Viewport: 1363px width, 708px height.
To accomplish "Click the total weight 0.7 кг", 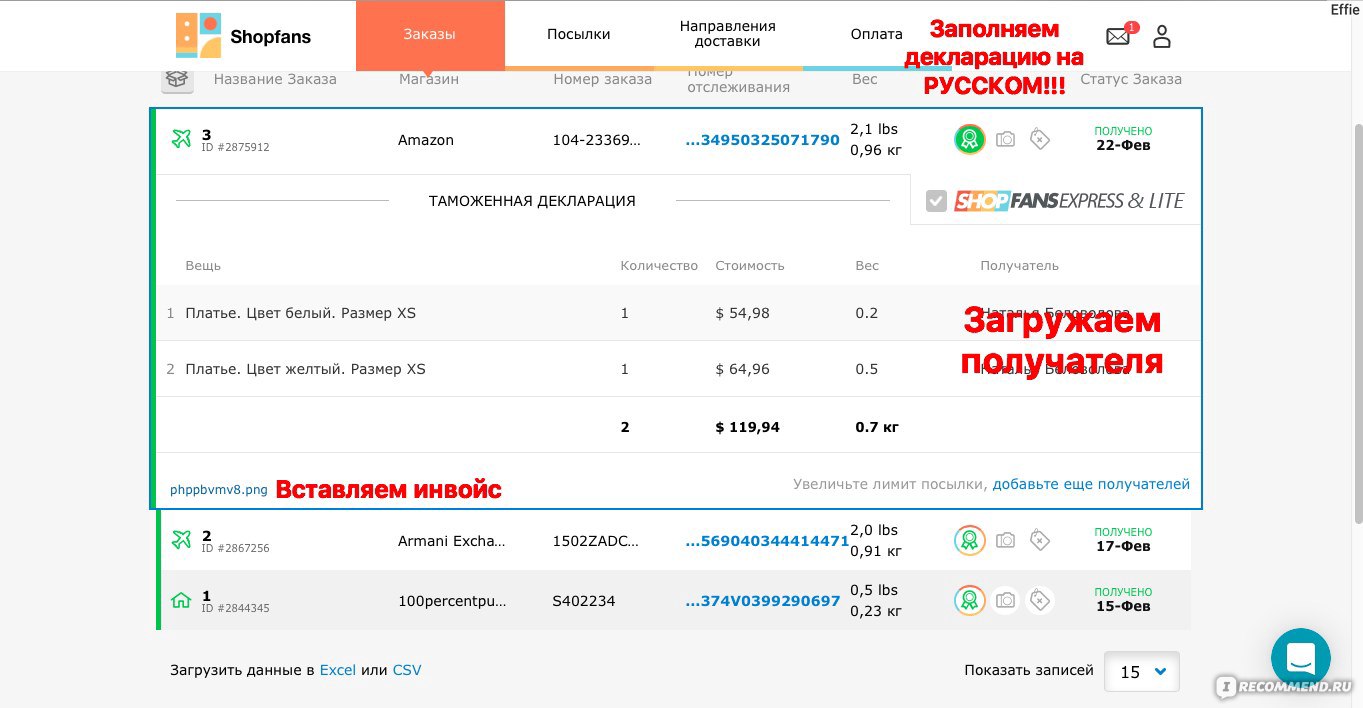I will 877,427.
